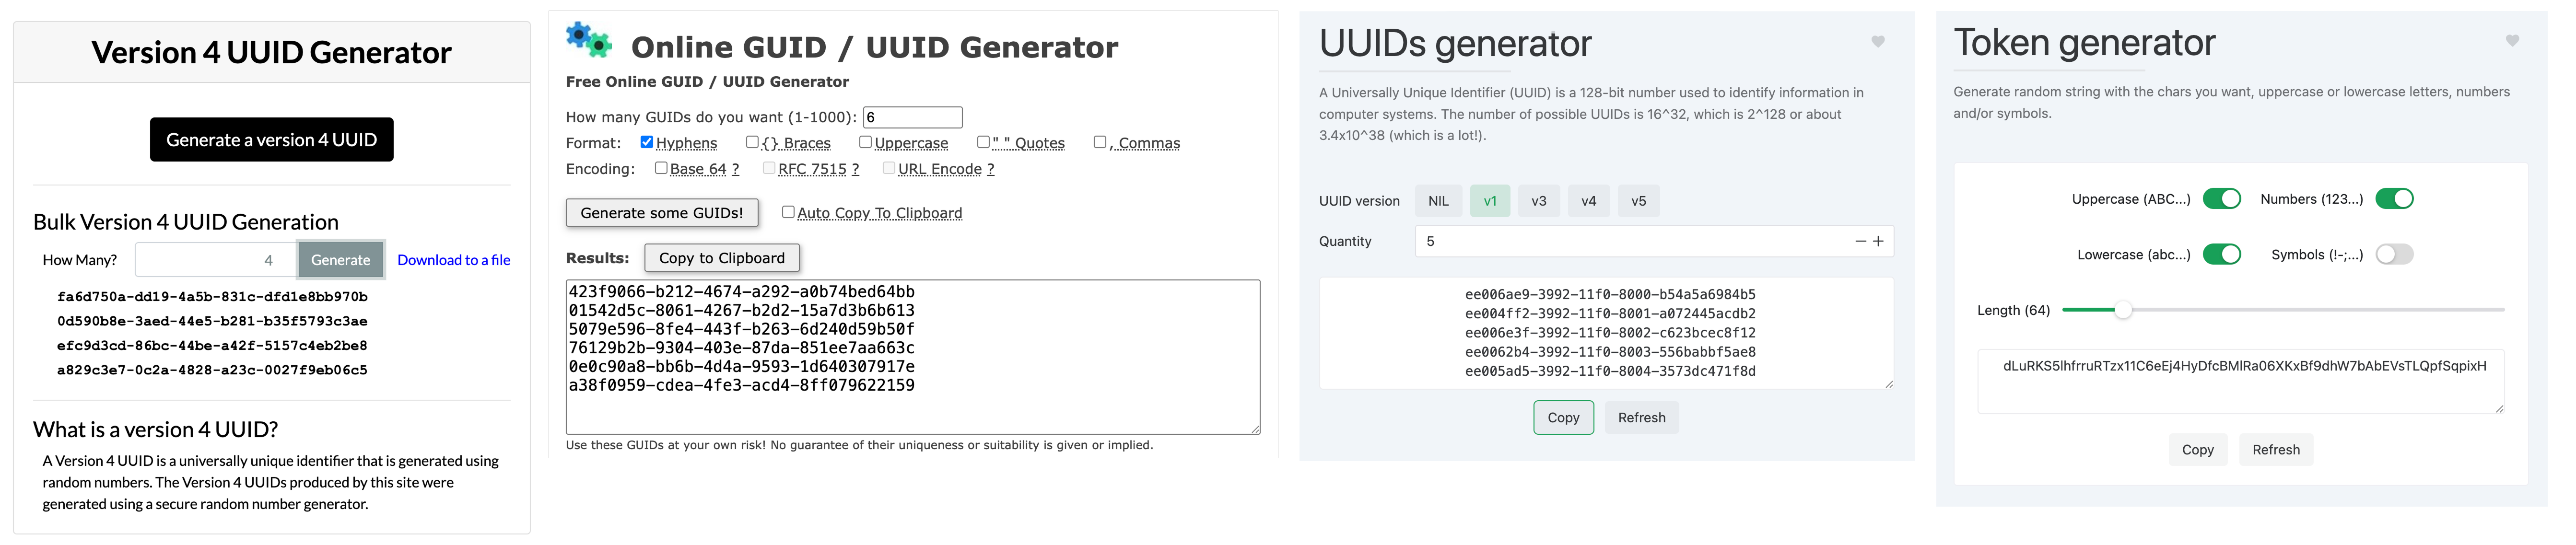Viewport: 2576px width, 545px height.
Task: Favorite the UUIDs generator with heart icon
Action: point(1877,42)
